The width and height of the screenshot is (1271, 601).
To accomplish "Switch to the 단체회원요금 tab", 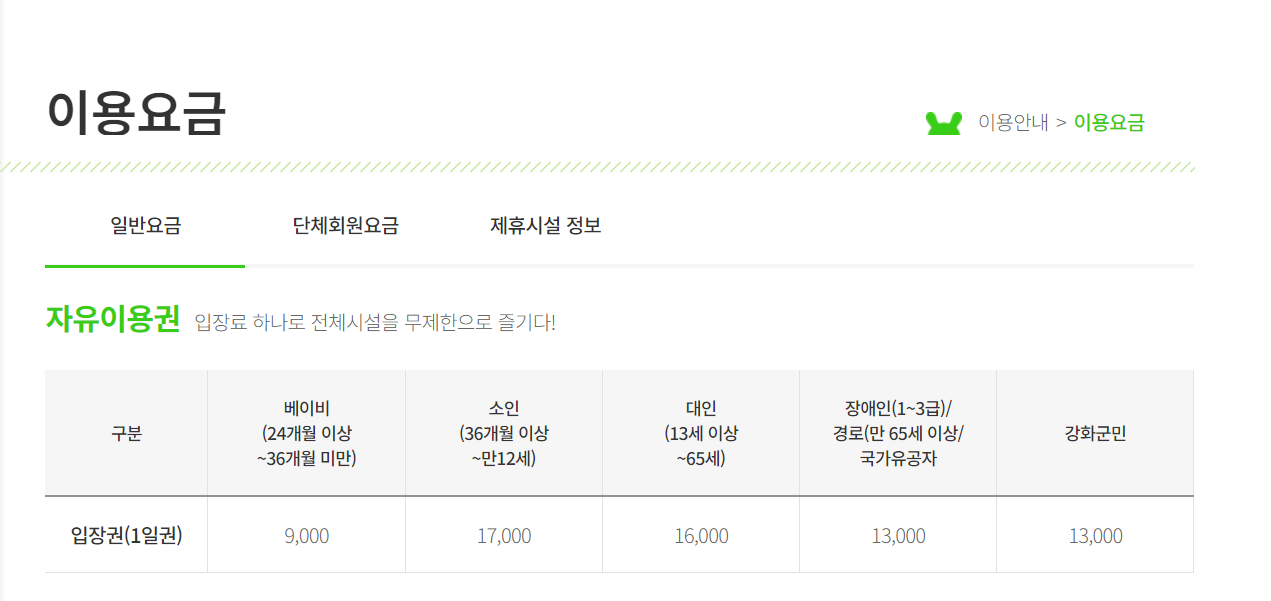I will coord(345,226).
